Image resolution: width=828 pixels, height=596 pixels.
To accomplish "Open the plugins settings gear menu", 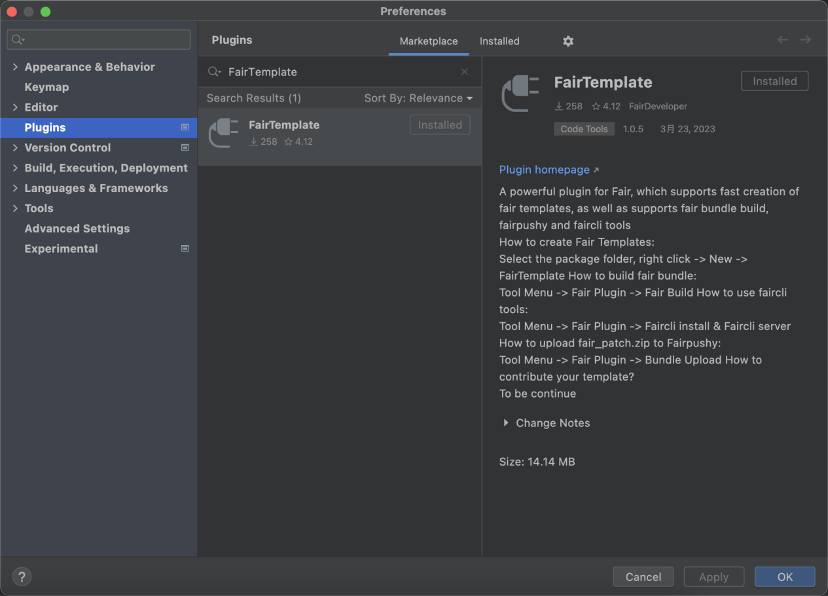I will pyautogui.click(x=568, y=41).
